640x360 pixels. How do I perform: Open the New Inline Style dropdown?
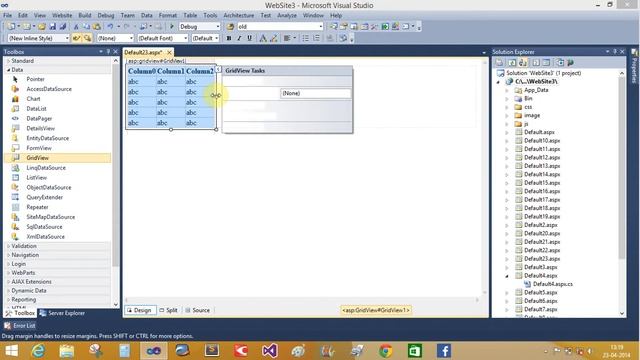[67, 38]
